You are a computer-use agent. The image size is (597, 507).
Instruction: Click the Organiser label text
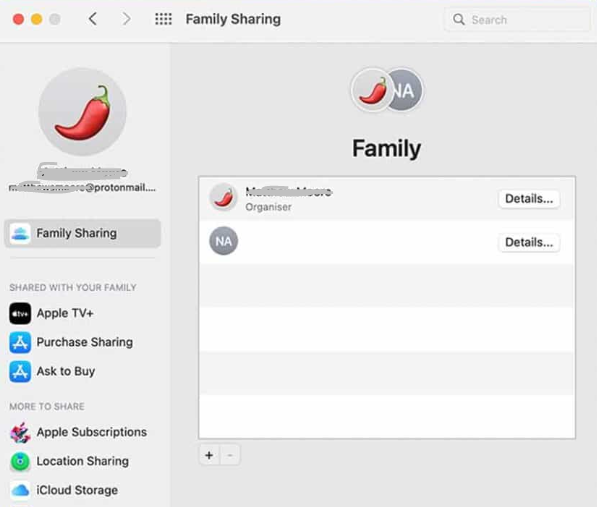[x=268, y=207]
